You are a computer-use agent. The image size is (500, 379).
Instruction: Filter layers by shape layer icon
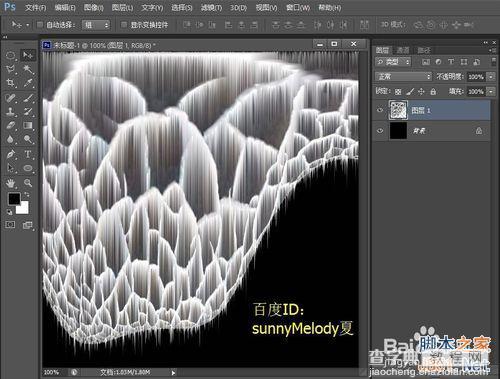click(464, 62)
